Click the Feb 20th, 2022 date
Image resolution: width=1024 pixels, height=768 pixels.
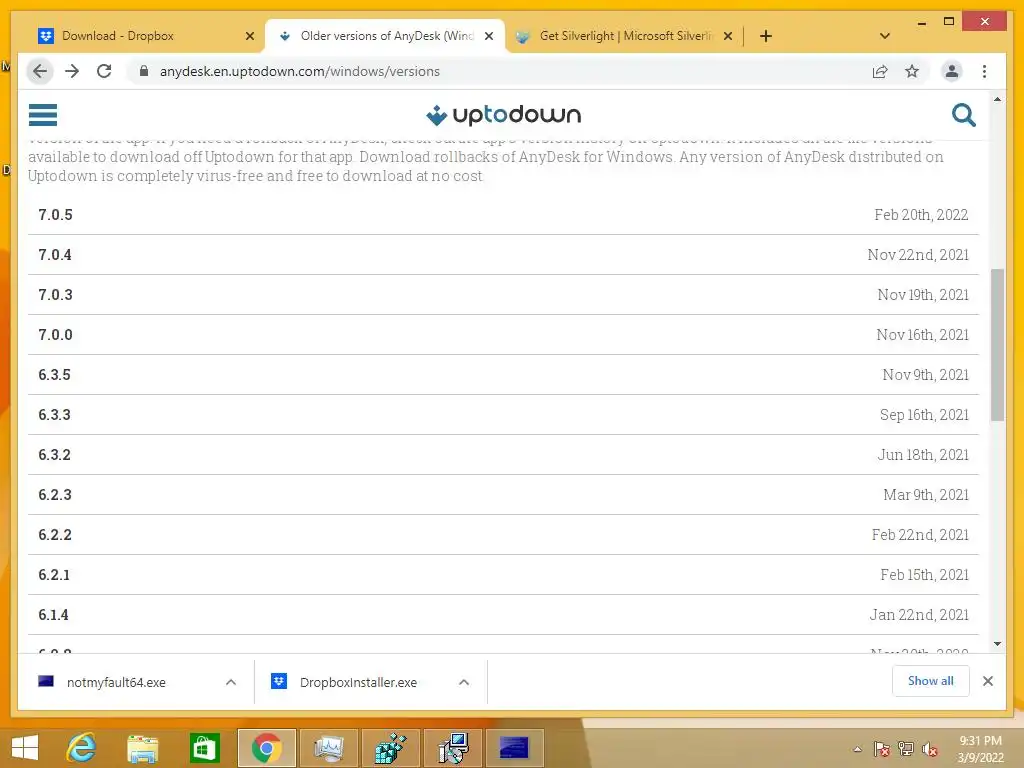[921, 215]
